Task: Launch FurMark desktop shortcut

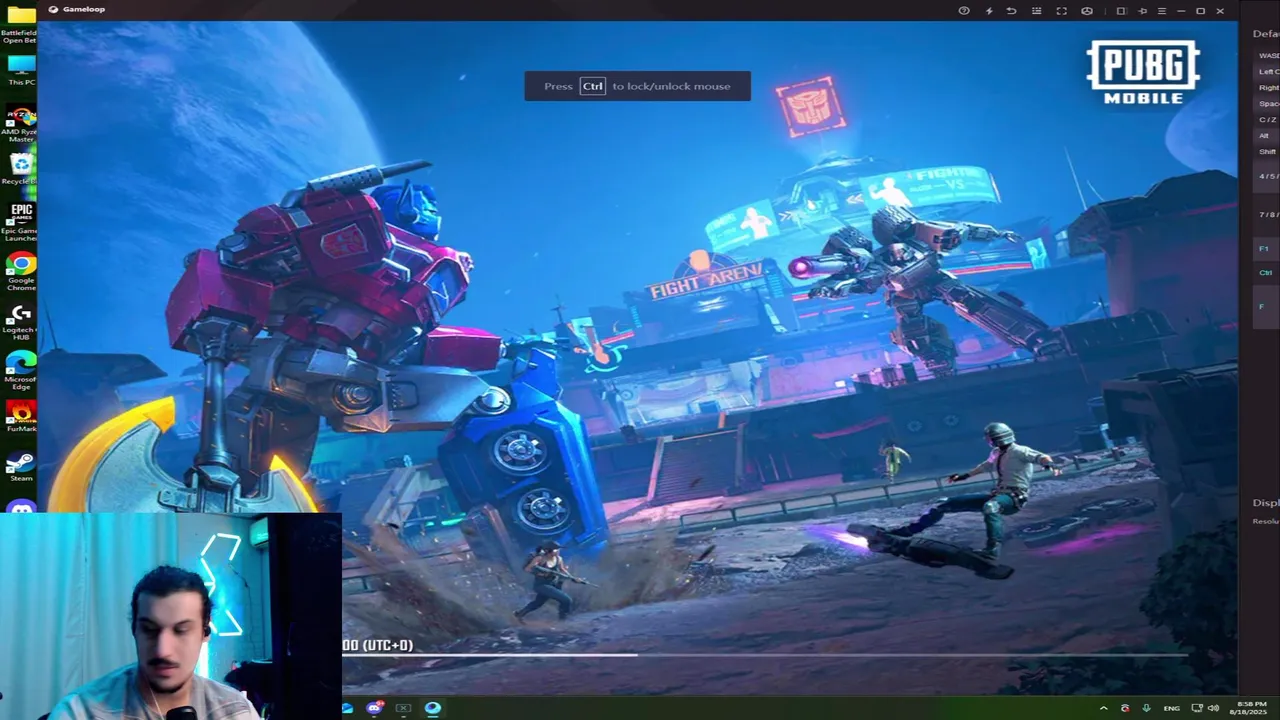Action: point(20,416)
